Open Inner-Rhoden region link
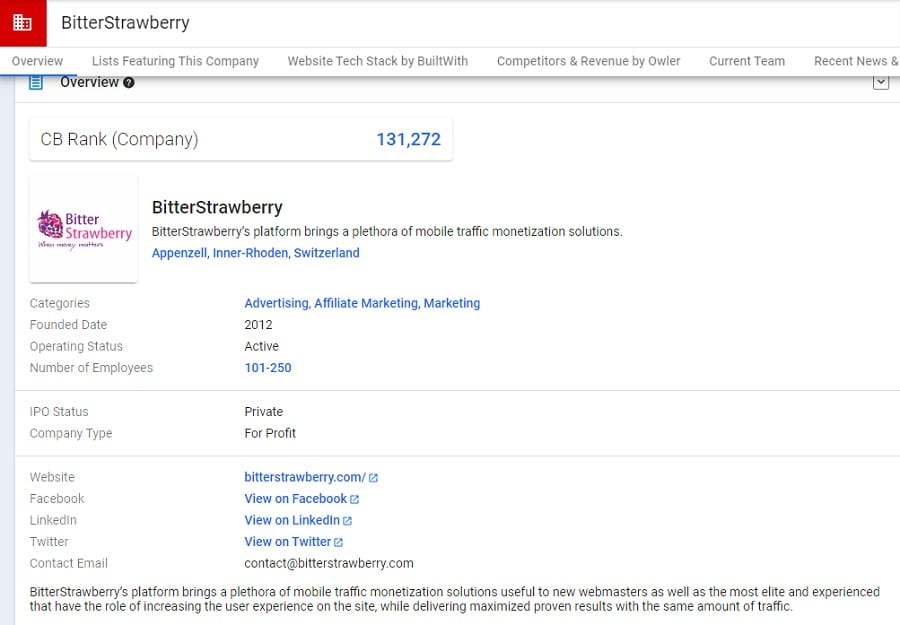 tap(250, 253)
